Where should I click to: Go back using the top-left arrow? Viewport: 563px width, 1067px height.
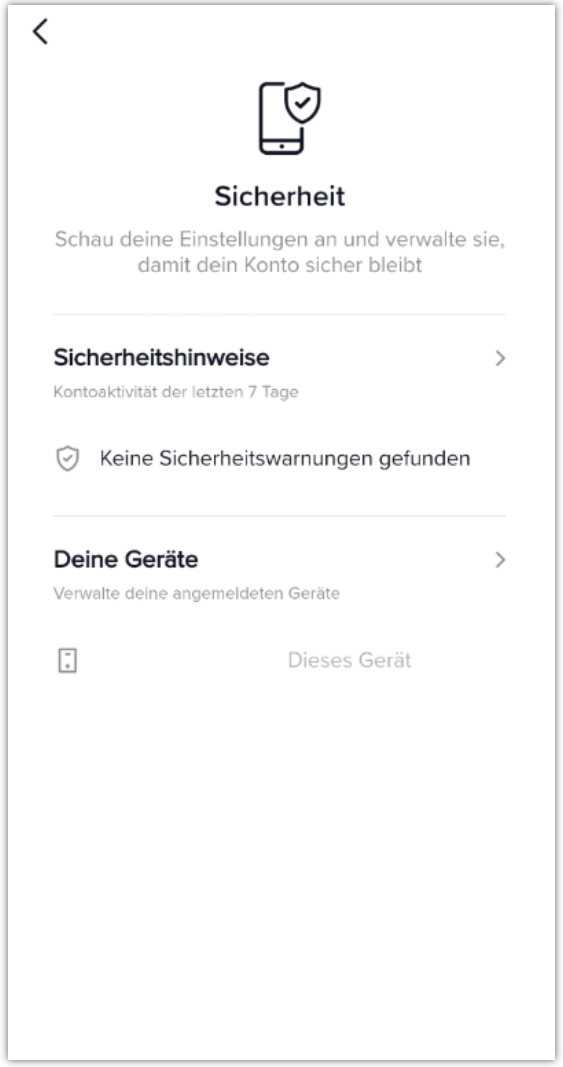pyautogui.click(x=40, y=31)
